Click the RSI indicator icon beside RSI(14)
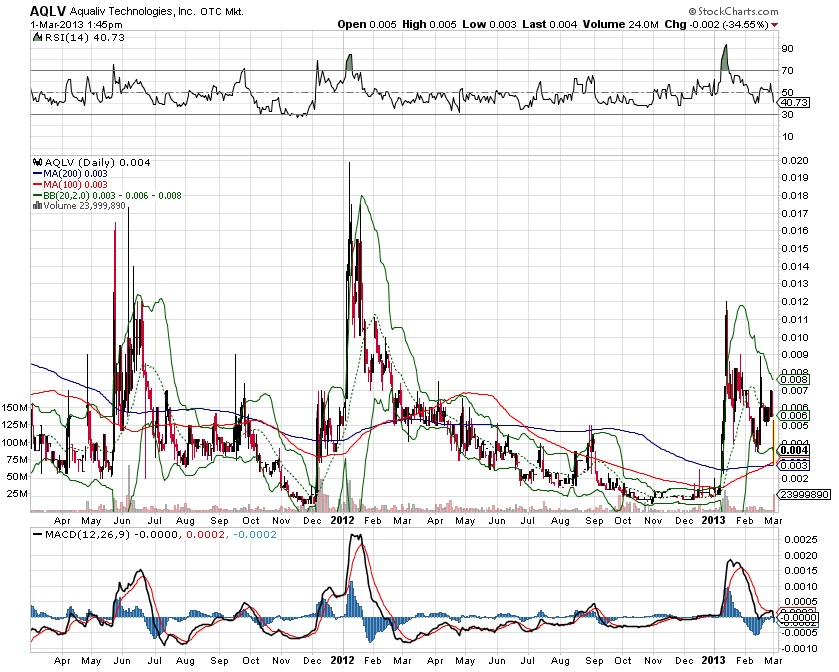This screenshot has height=672, width=839. (37, 37)
